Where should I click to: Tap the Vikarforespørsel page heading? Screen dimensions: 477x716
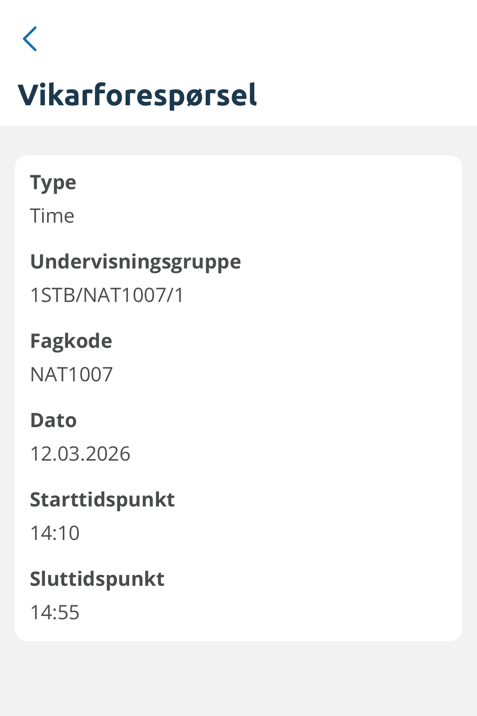coord(137,95)
